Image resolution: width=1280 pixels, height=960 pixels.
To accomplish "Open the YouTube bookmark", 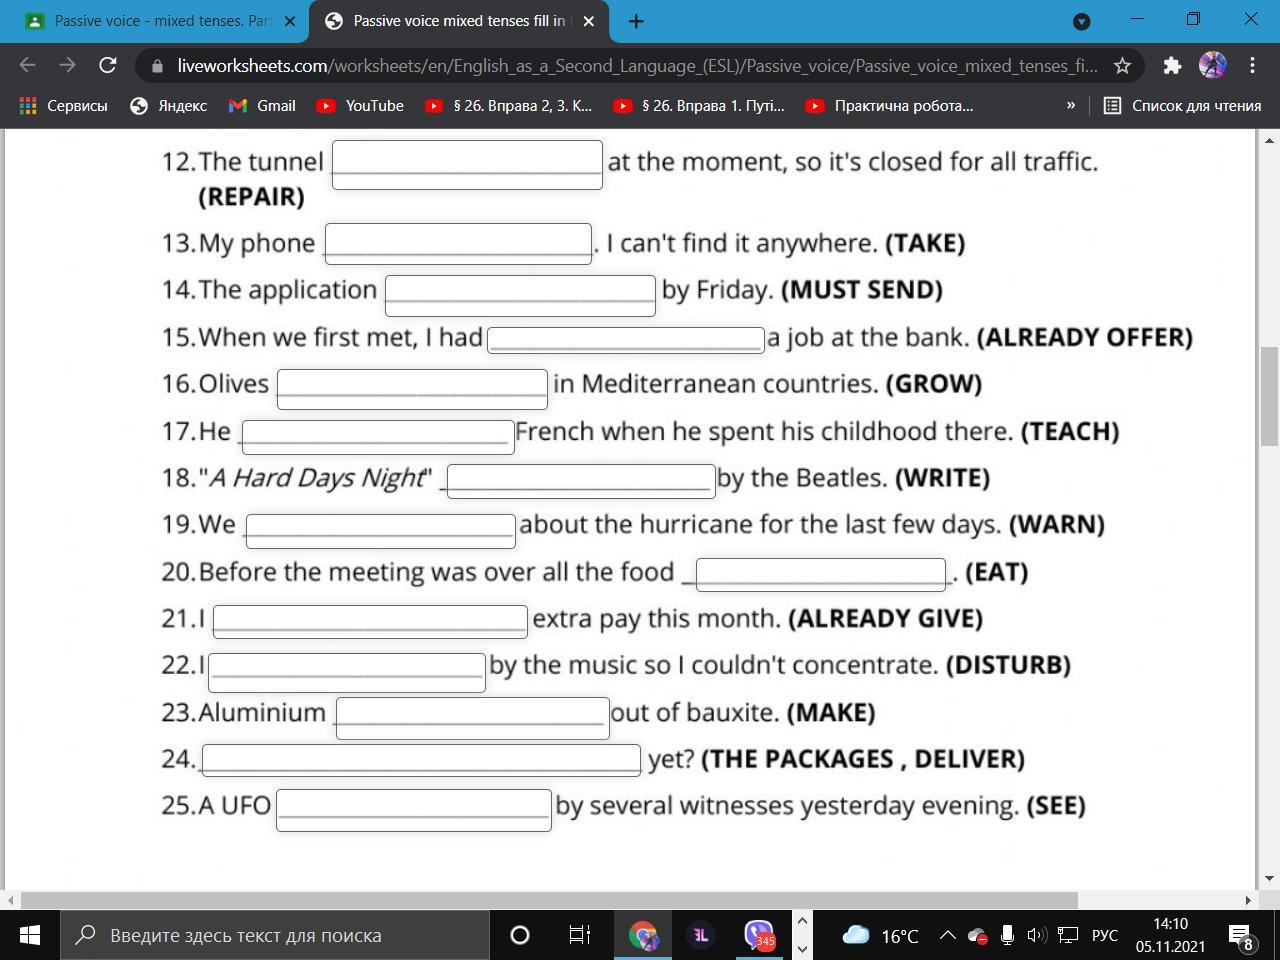I will point(360,105).
